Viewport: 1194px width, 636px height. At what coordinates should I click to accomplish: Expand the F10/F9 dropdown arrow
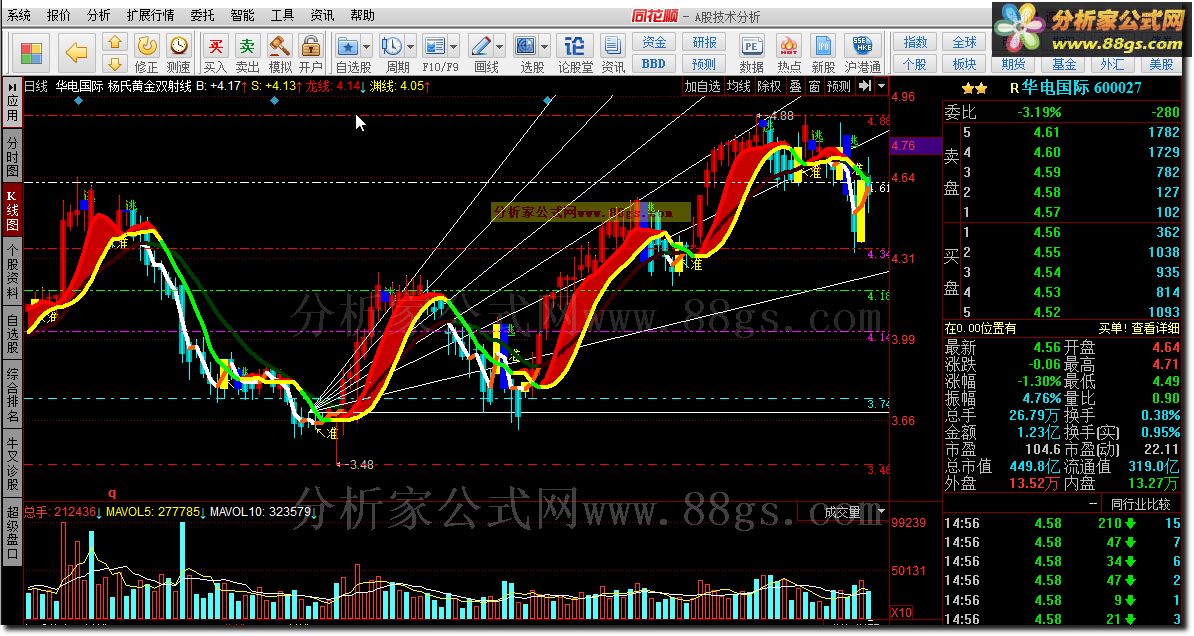pyautogui.click(x=454, y=46)
